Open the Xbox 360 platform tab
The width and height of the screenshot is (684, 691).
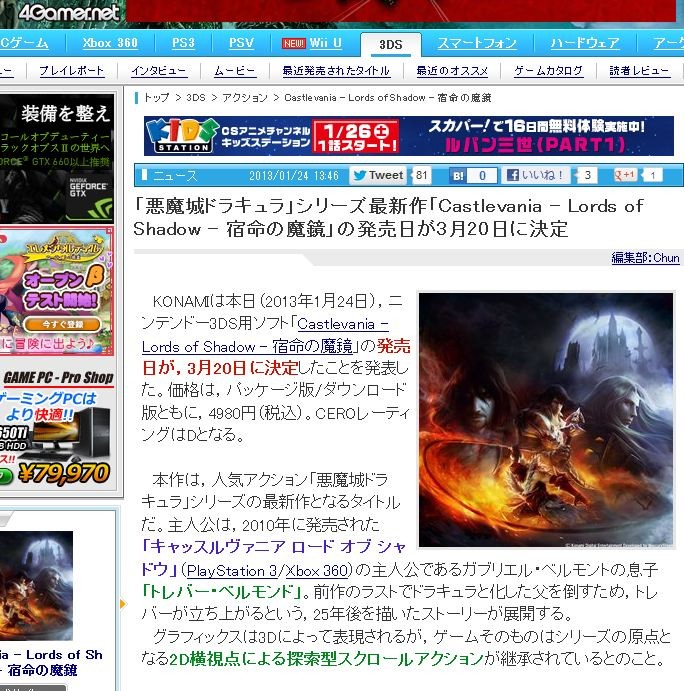[x=110, y=43]
